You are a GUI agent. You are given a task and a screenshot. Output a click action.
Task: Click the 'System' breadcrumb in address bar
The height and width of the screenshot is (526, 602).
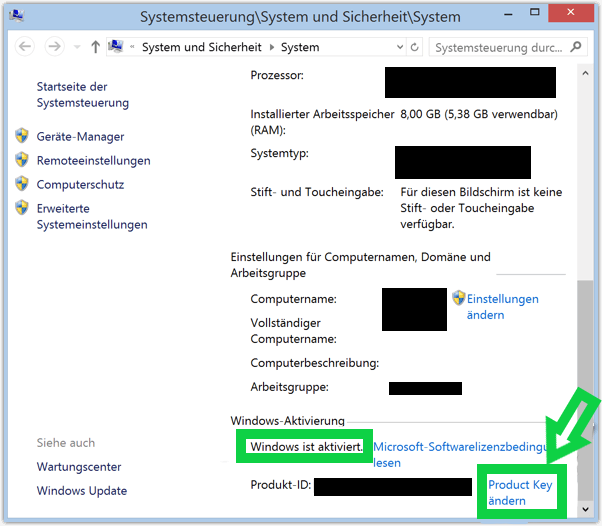click(300, 47)
